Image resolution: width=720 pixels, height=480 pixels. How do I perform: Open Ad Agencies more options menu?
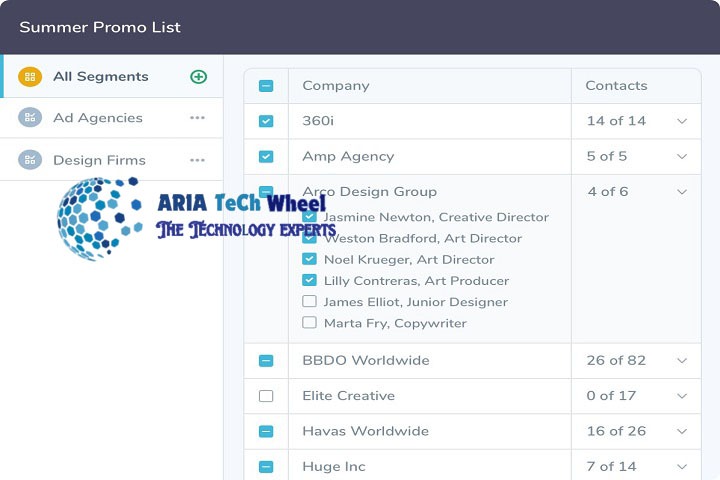[x=197, y=118]
